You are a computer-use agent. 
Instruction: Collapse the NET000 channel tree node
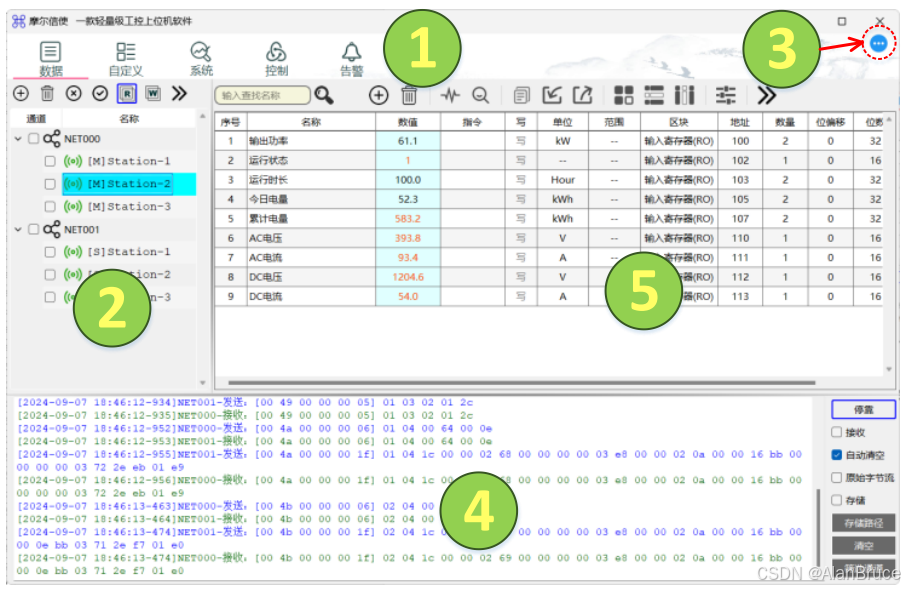click(x=19, y=139)
